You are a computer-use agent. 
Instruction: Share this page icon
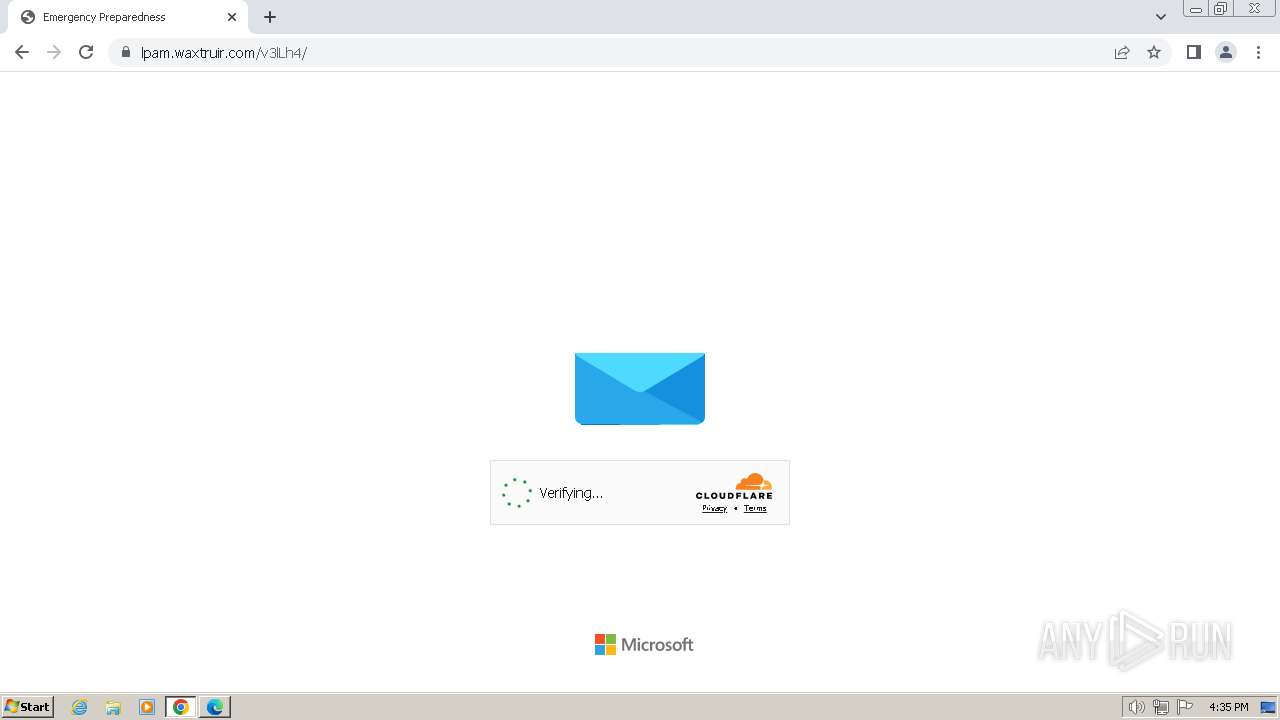pos(1122,52)
